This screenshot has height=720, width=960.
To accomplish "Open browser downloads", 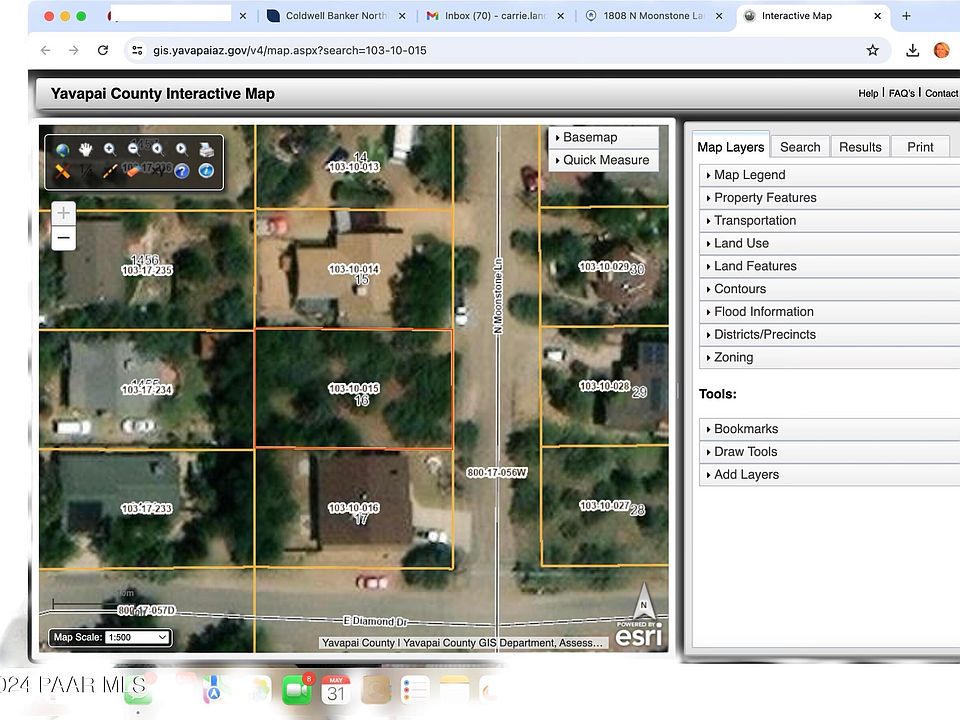I will (x=912, y=50).
